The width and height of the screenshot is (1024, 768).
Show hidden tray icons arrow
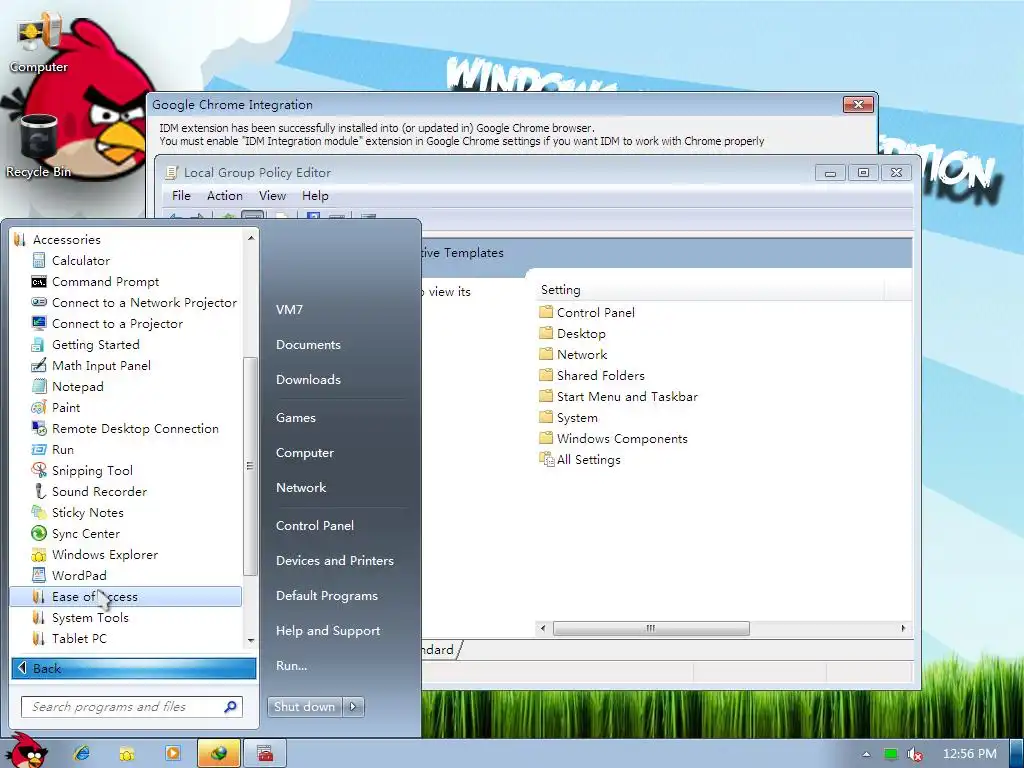tap(867, 754)
